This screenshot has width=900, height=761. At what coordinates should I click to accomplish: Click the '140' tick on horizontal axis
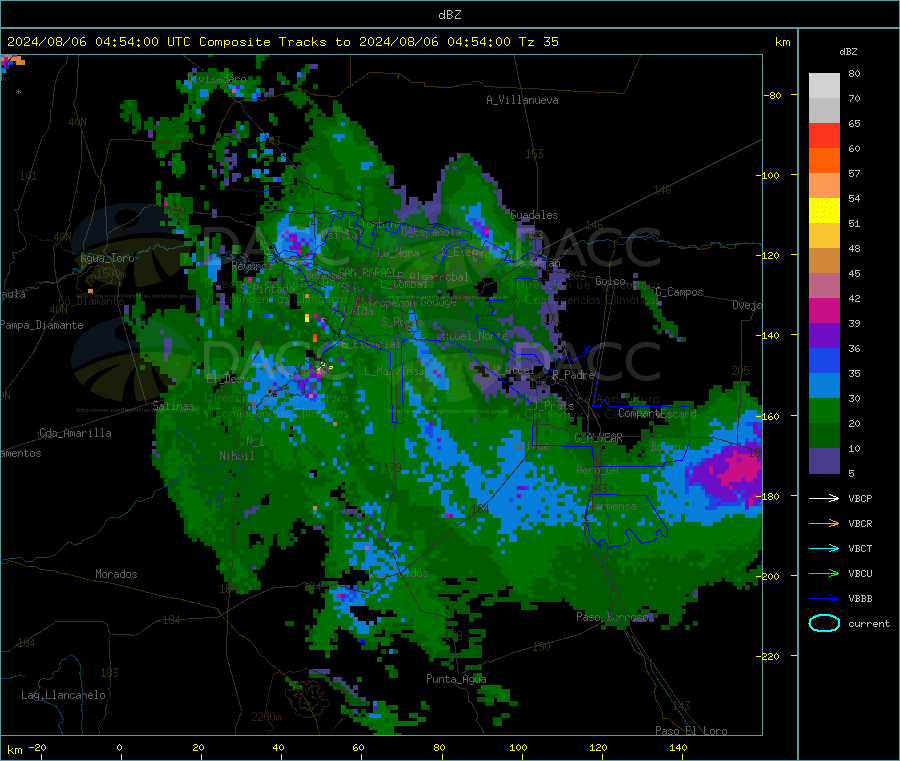click(678, 747)
